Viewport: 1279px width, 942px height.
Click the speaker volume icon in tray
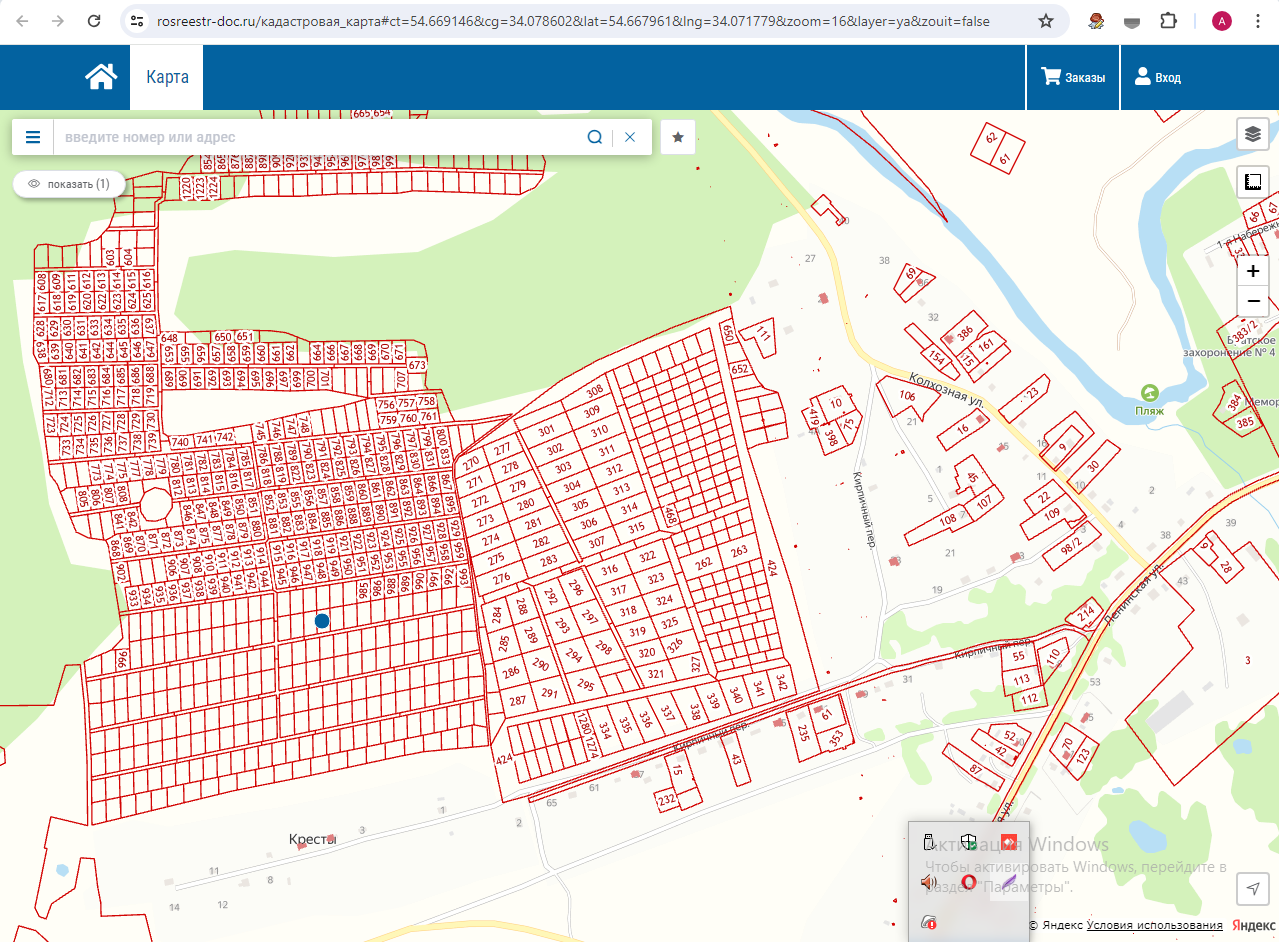pos(928,882)
